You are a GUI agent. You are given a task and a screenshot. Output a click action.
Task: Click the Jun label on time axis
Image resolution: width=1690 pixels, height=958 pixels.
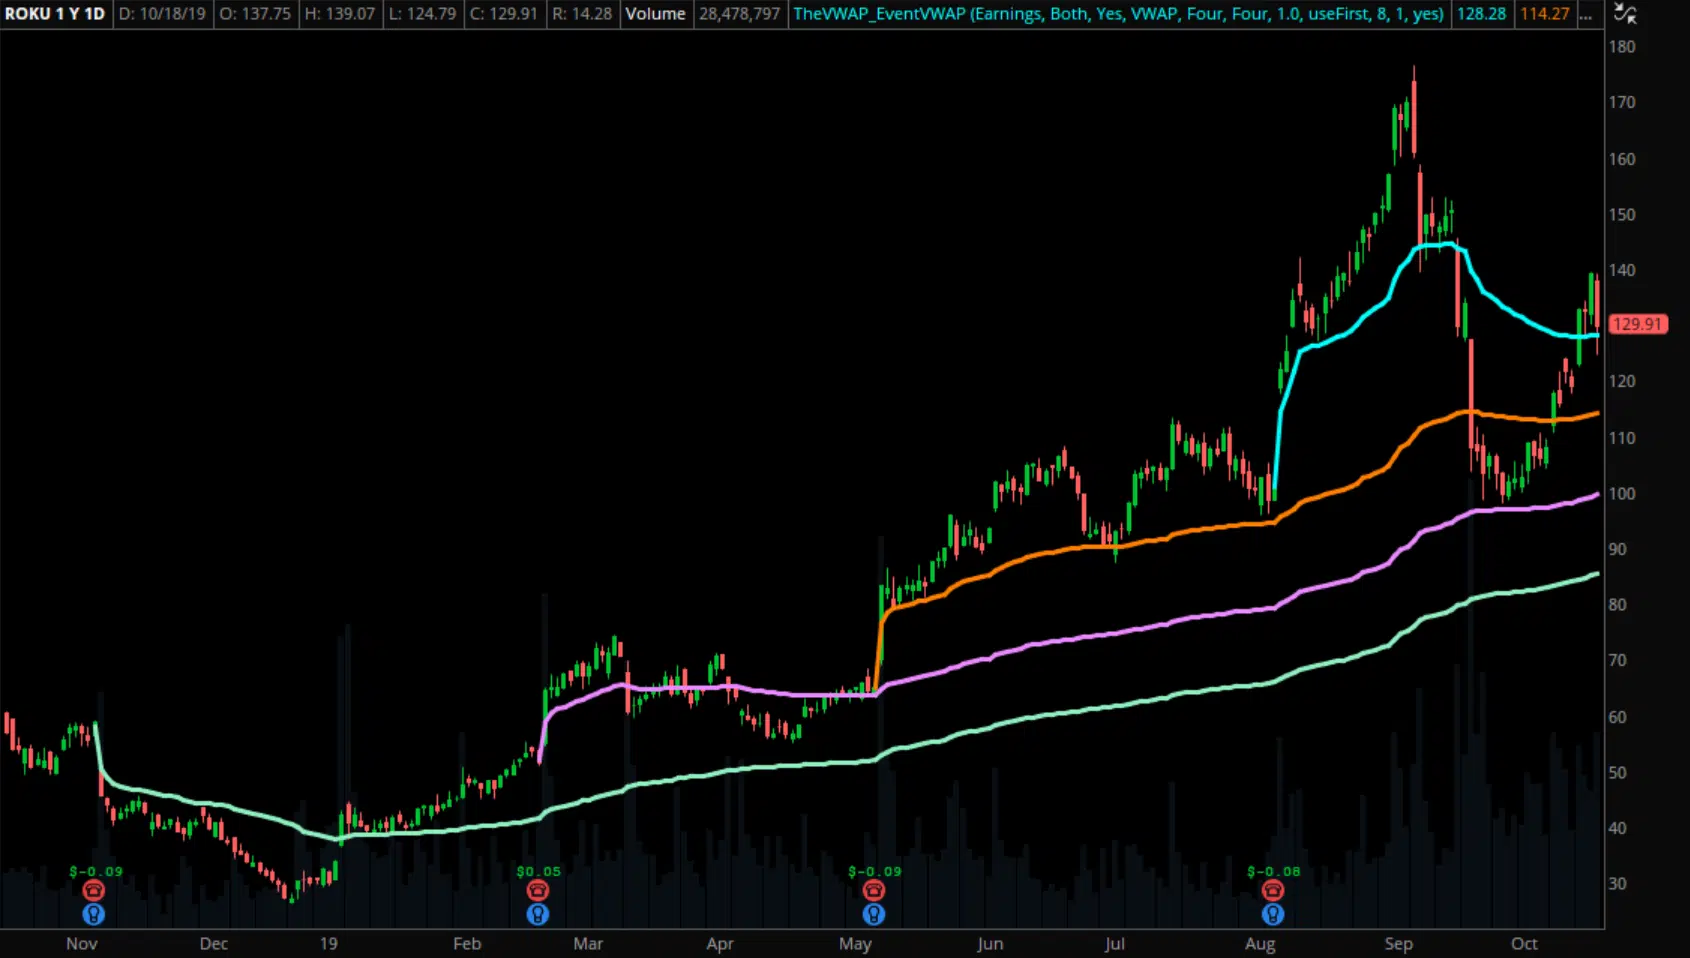click(990, 944)
